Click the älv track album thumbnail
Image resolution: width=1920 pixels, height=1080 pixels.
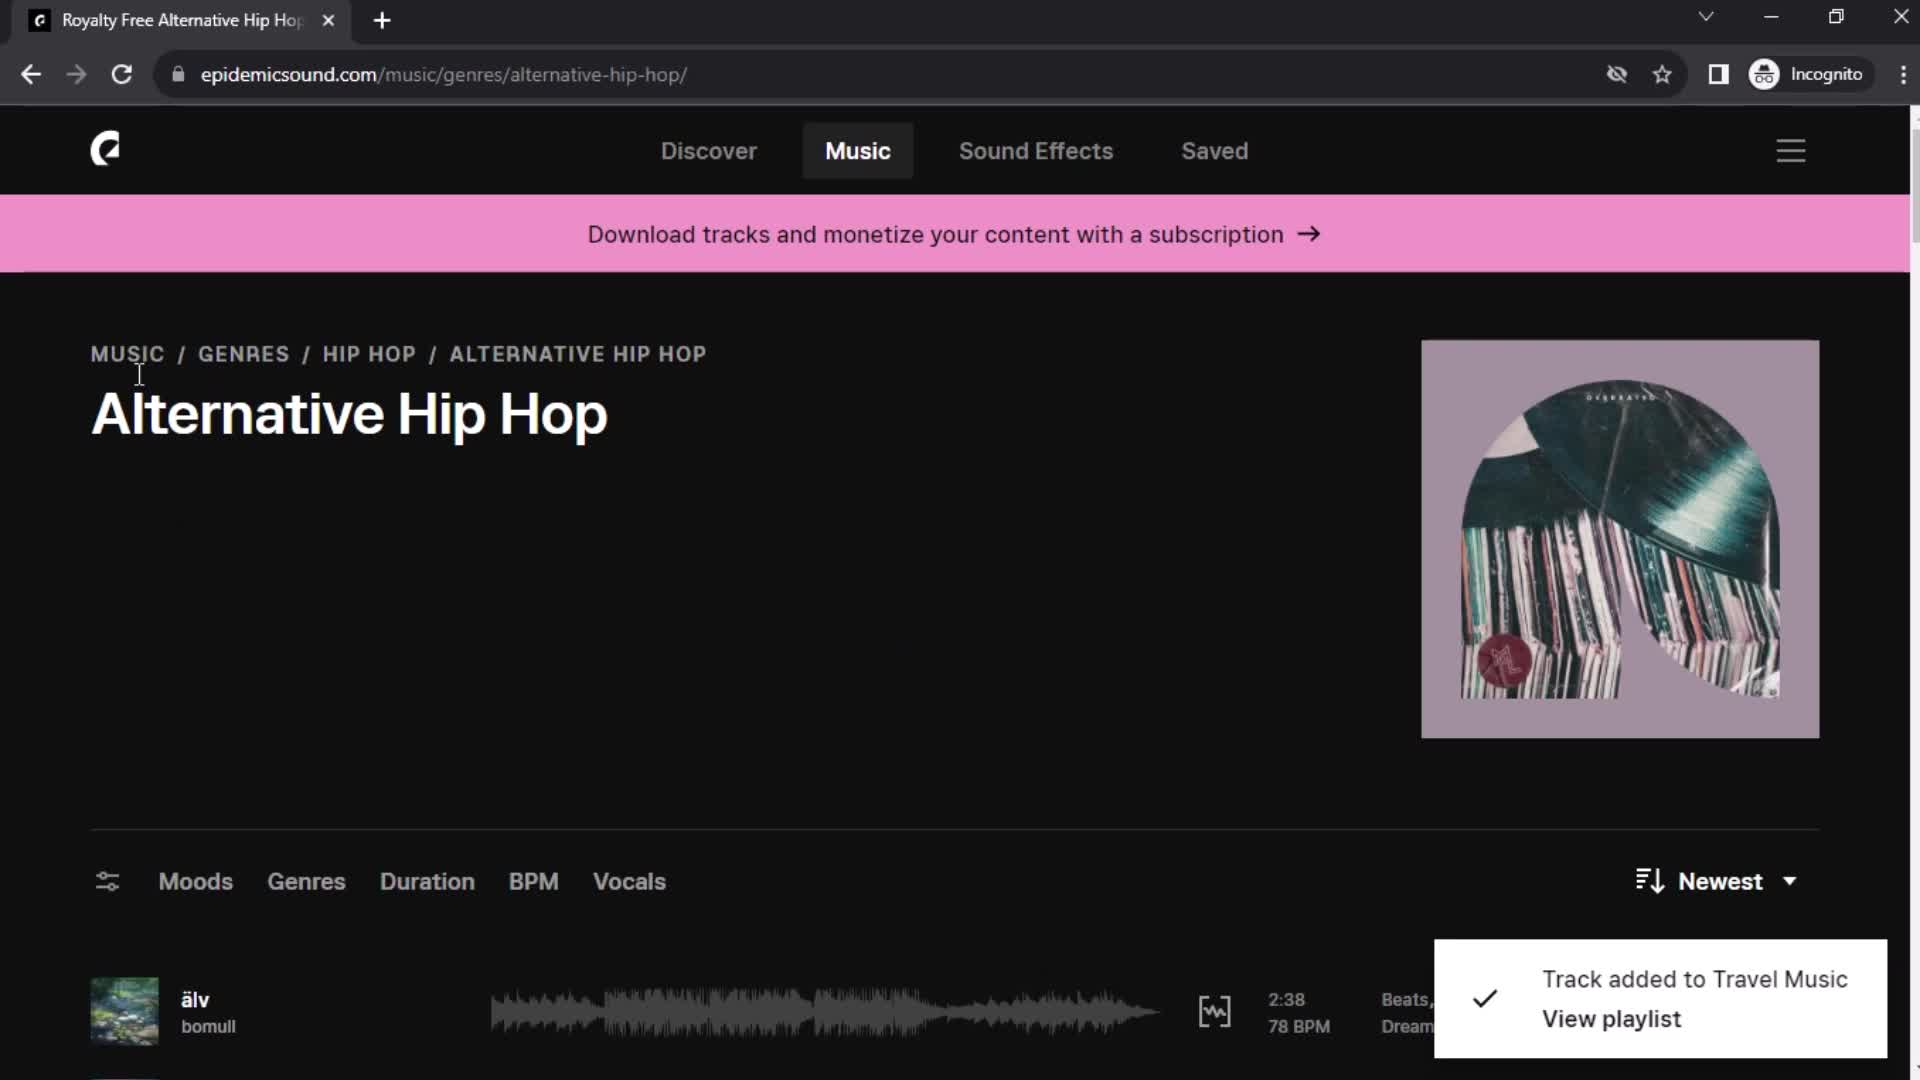[124, 1011]
